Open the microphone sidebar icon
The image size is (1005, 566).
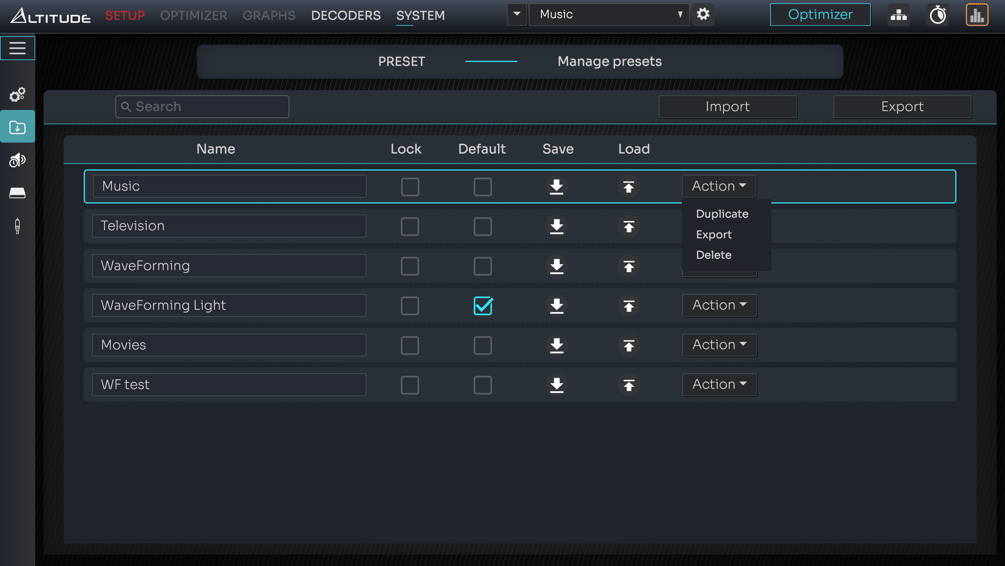17,226
